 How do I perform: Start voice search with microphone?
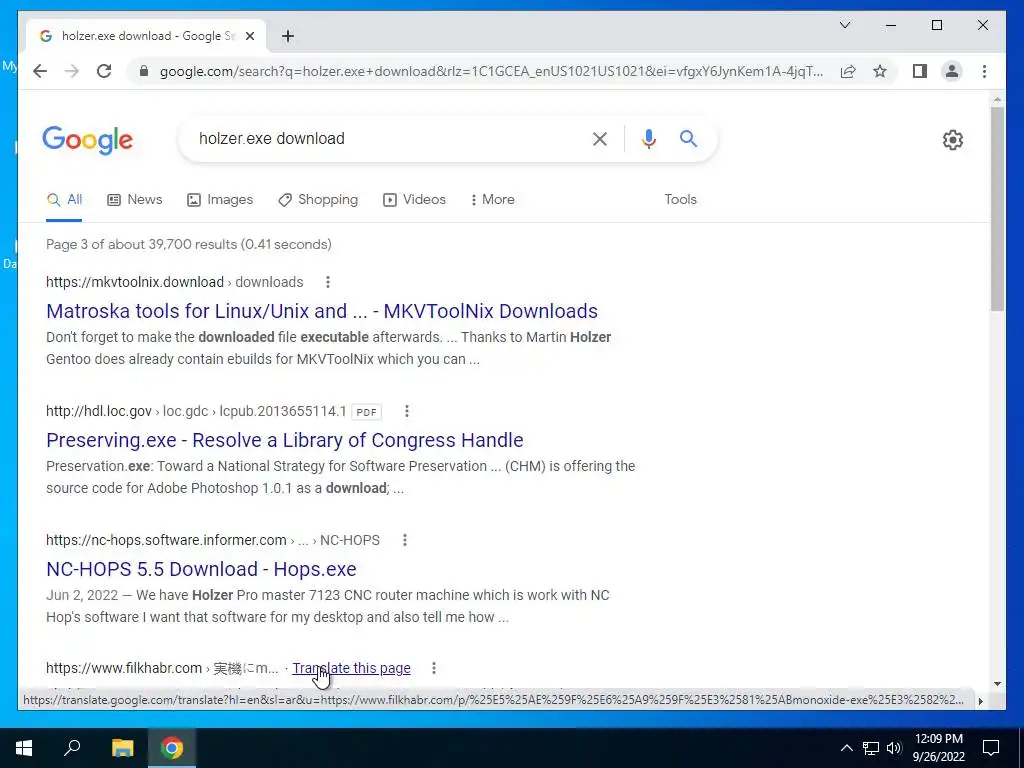coord(648,138)
